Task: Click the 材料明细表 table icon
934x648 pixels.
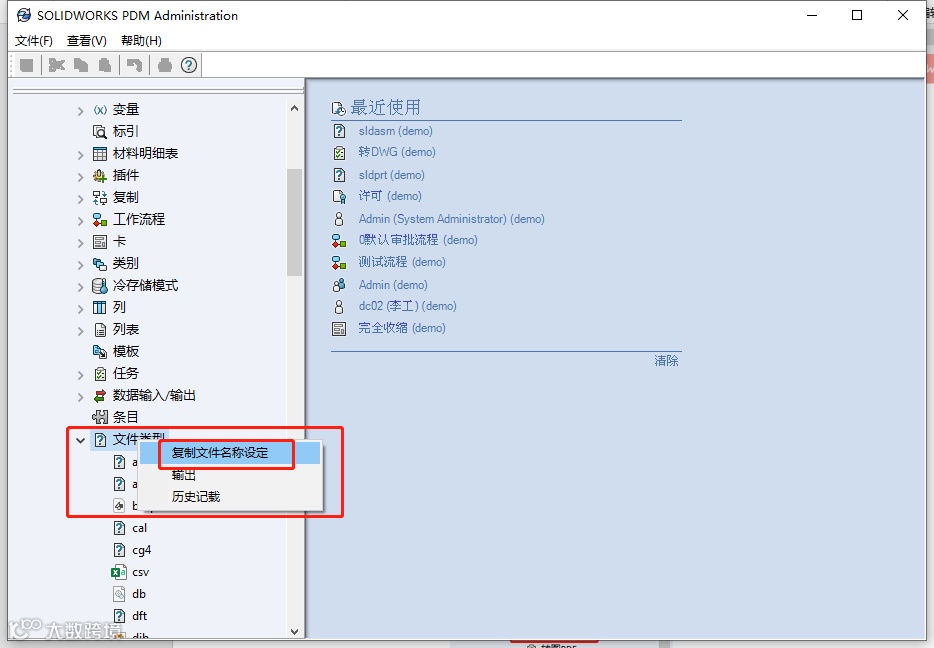Action: pyautogui.click(x=100, y=154)
